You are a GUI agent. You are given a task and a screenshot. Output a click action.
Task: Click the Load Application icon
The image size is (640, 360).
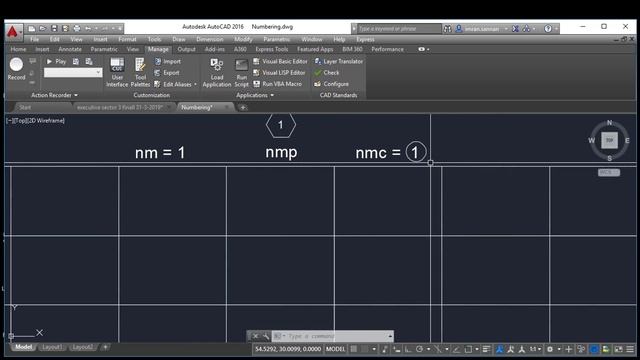(x=217, y=72)
